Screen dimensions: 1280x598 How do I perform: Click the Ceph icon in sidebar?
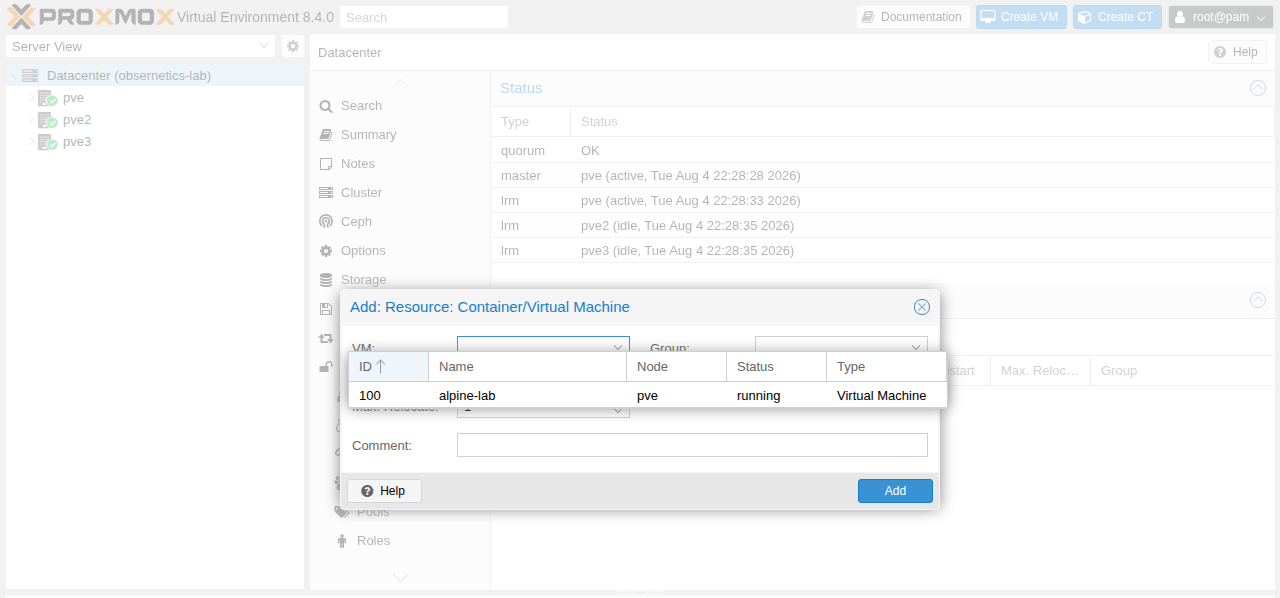[326, 222]
